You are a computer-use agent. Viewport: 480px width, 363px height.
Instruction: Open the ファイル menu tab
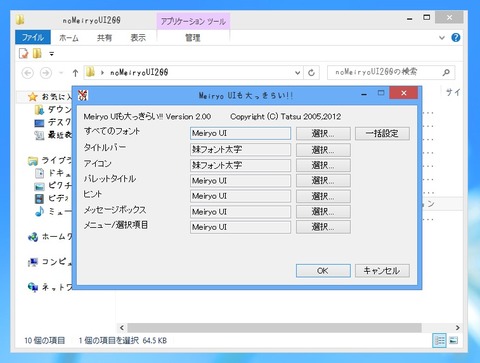pyautogui.click(x=33, y=37)
